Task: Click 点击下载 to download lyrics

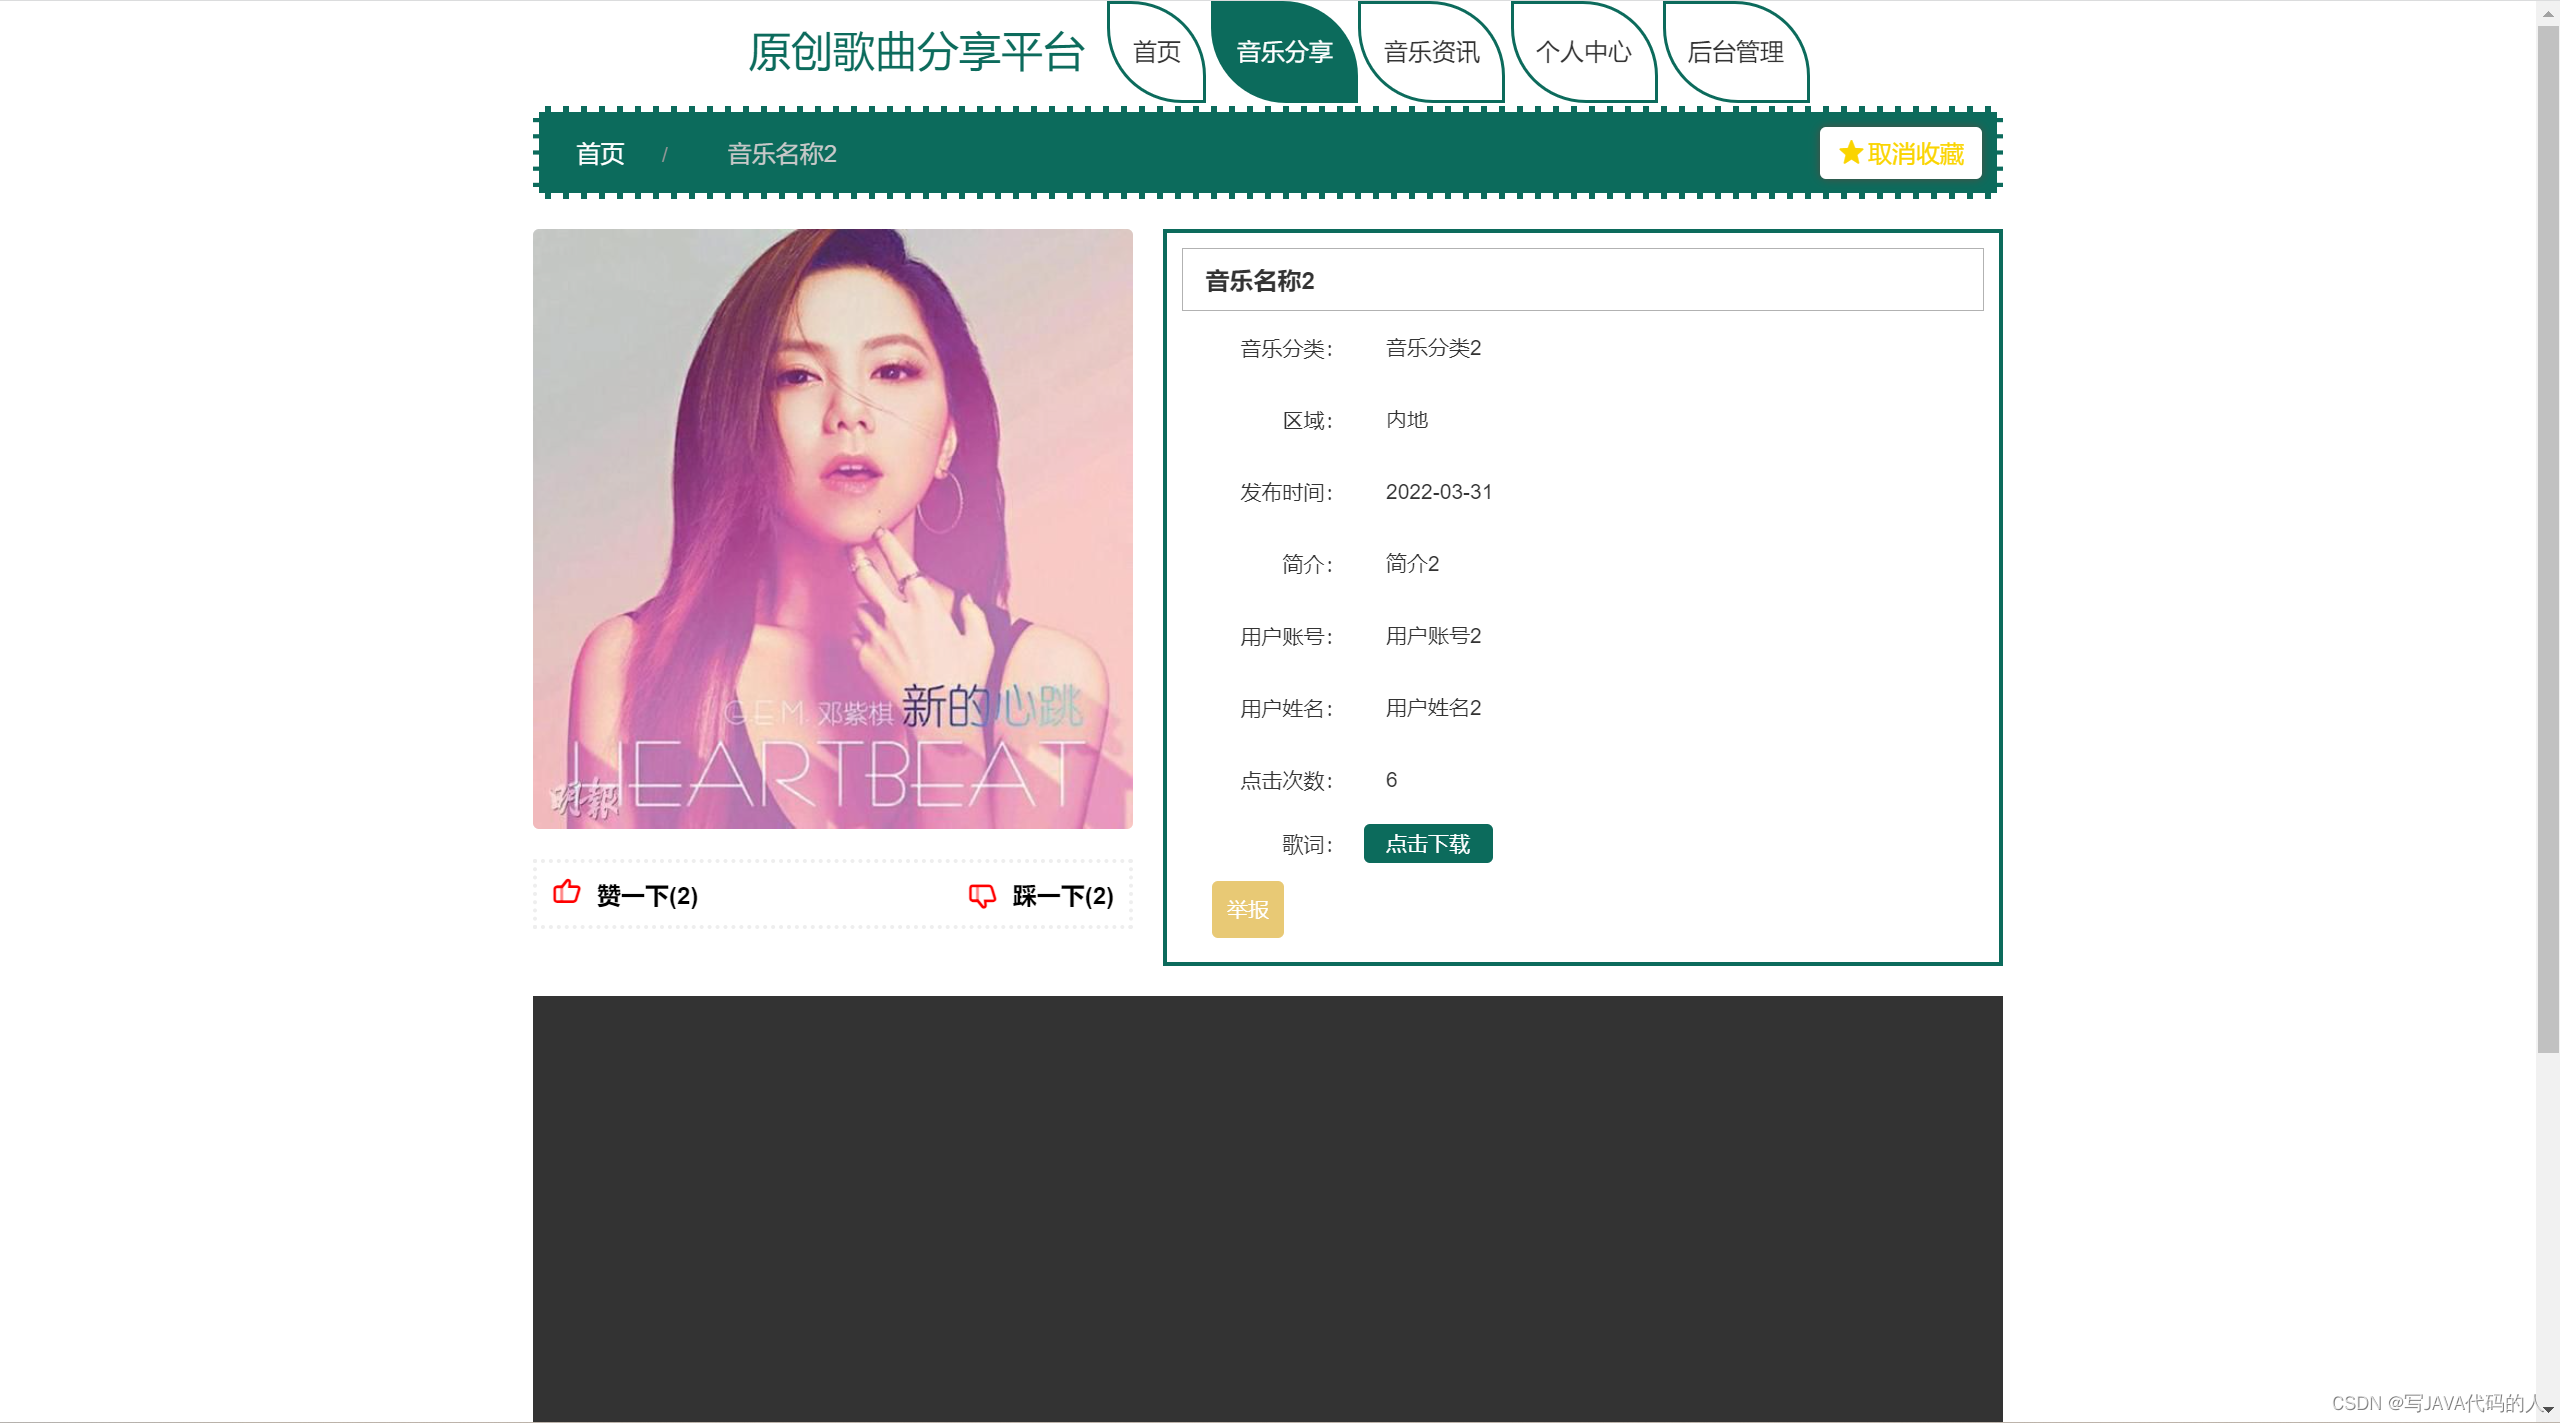Action: point(1427,843)
